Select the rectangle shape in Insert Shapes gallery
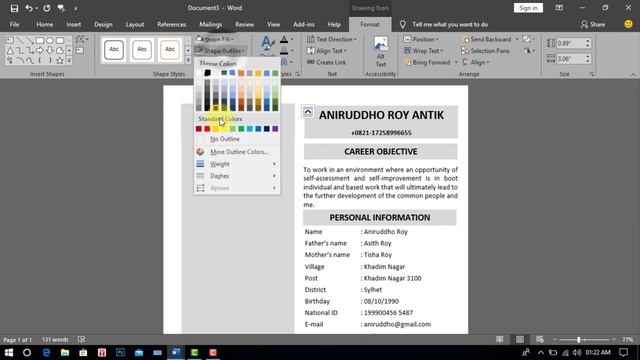Screen dimensions: 640x360 point(40,40)
